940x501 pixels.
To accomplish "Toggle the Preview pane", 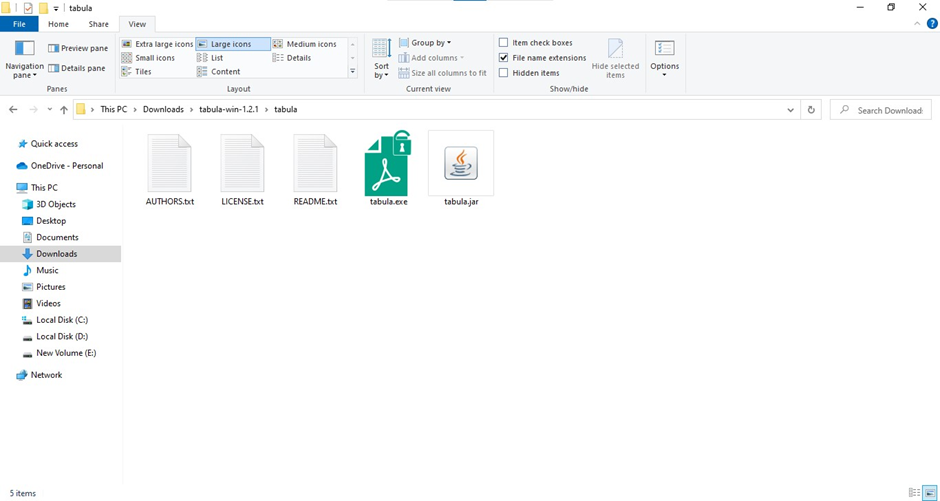I will pyautogui.click(x=78, y=49).
